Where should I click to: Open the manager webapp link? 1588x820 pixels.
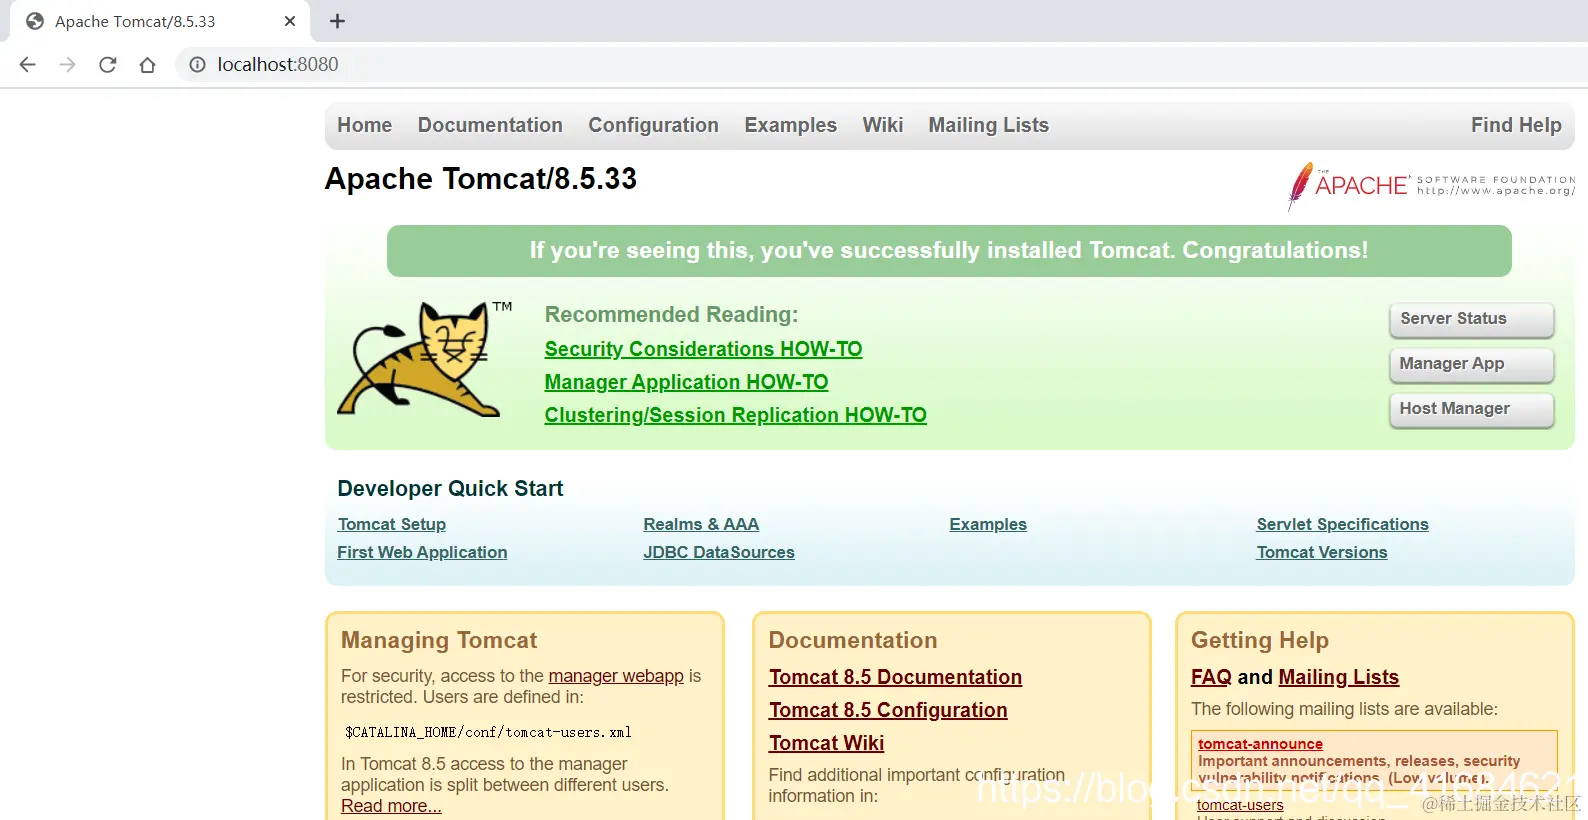click(x=616, y=676)
